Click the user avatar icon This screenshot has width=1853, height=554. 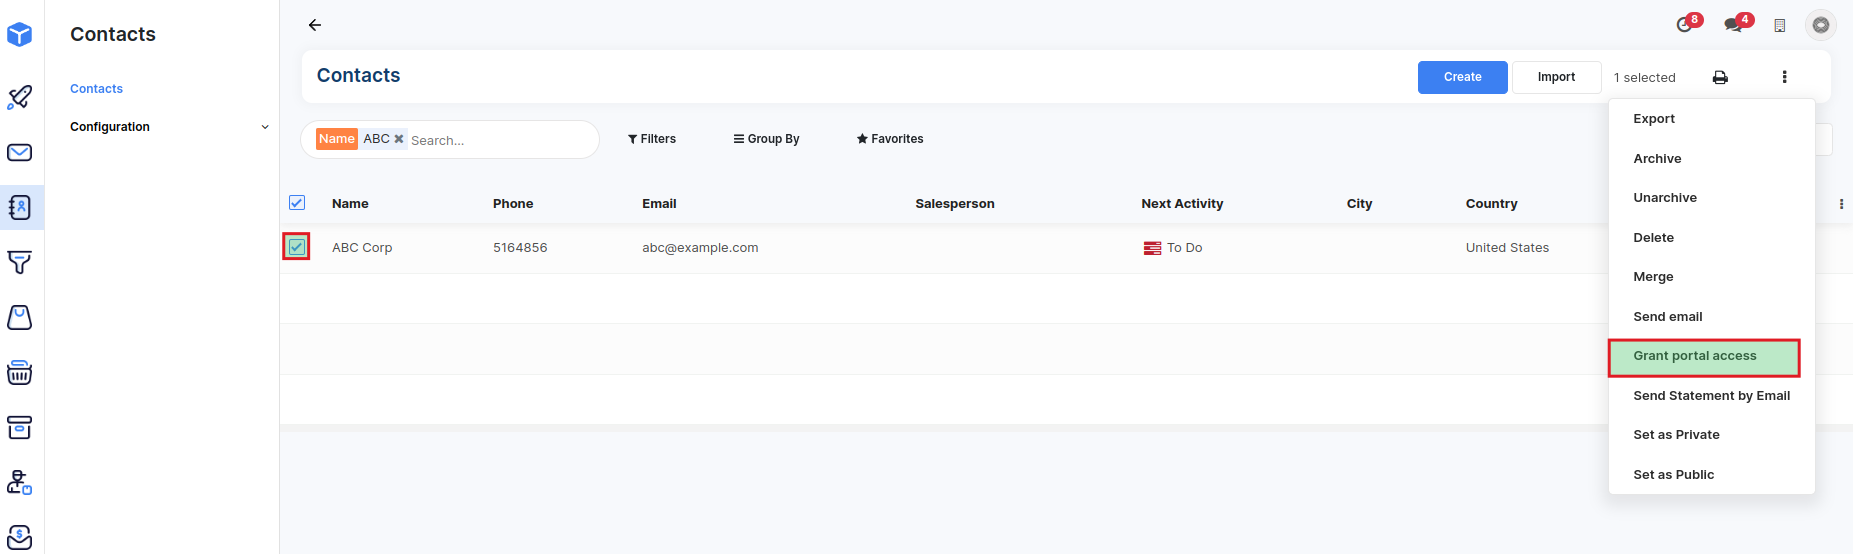click(x=1820, y=25)
